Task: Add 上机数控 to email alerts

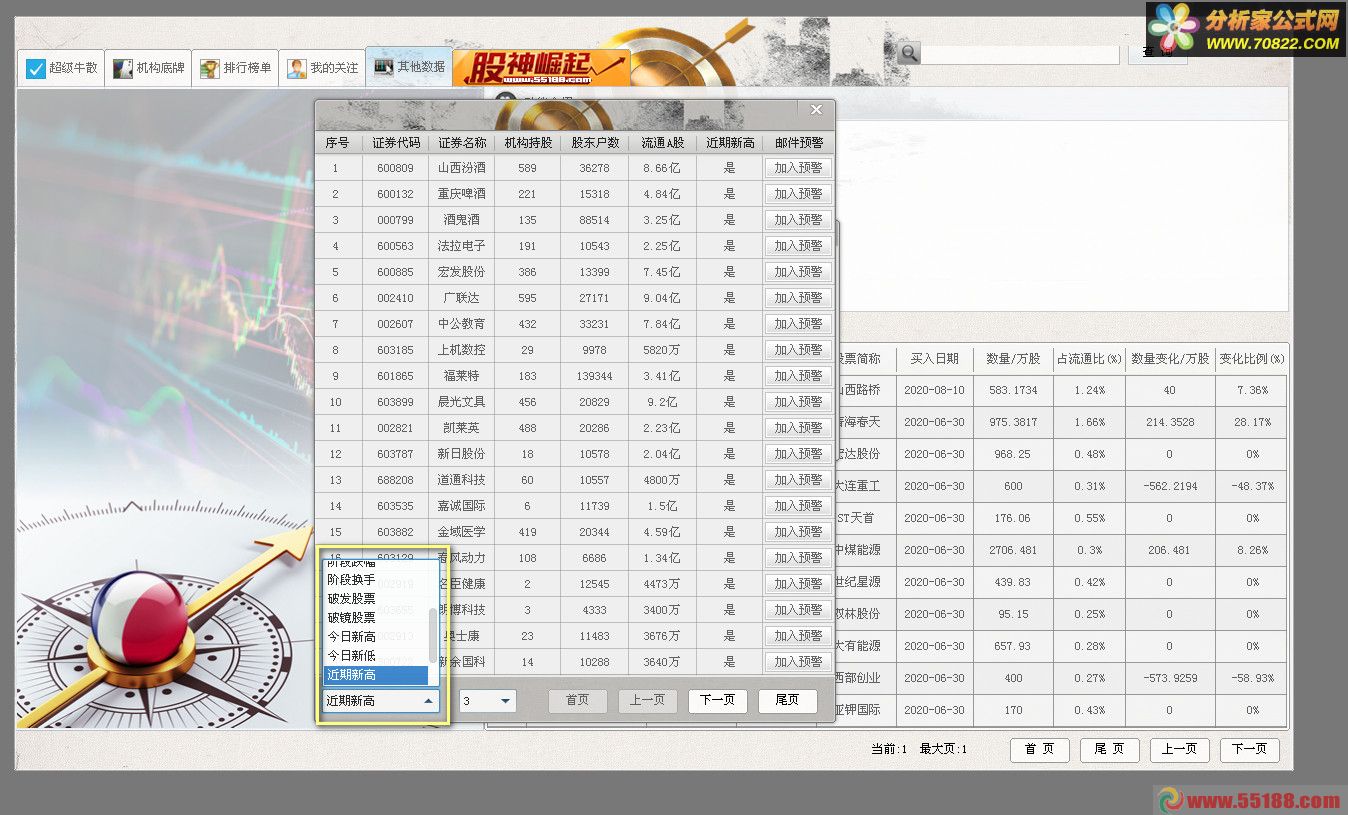Action: point(798,350)
